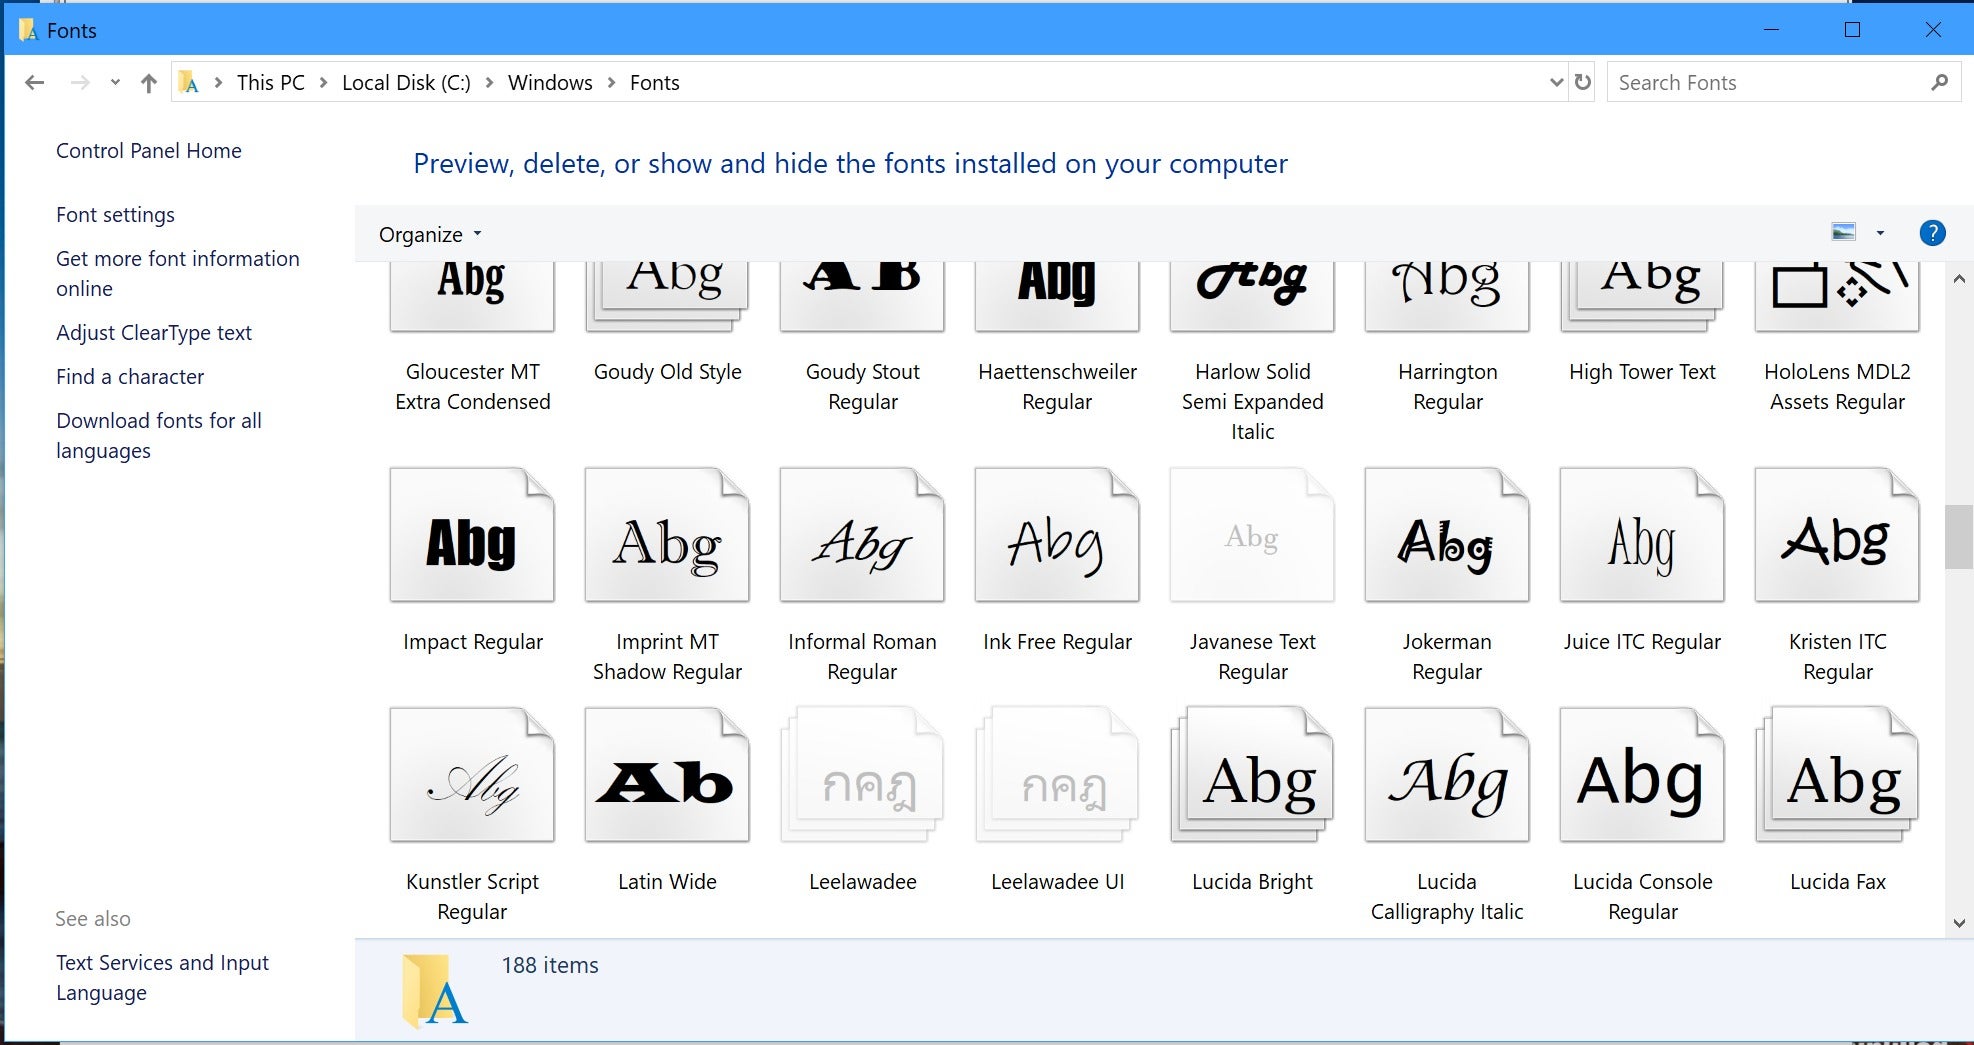1974x1045 pixels.
Task: Click the Fonts folder icon in the address bar
Action: point(189,83)
